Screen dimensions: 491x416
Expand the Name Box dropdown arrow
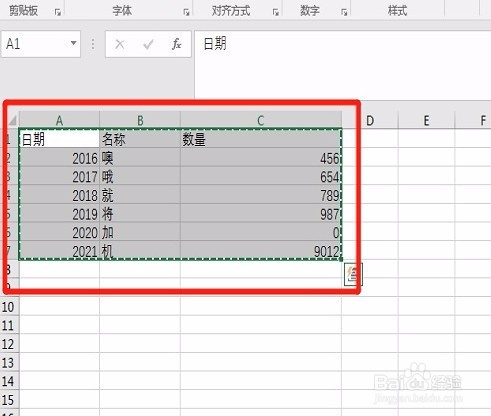73,43
